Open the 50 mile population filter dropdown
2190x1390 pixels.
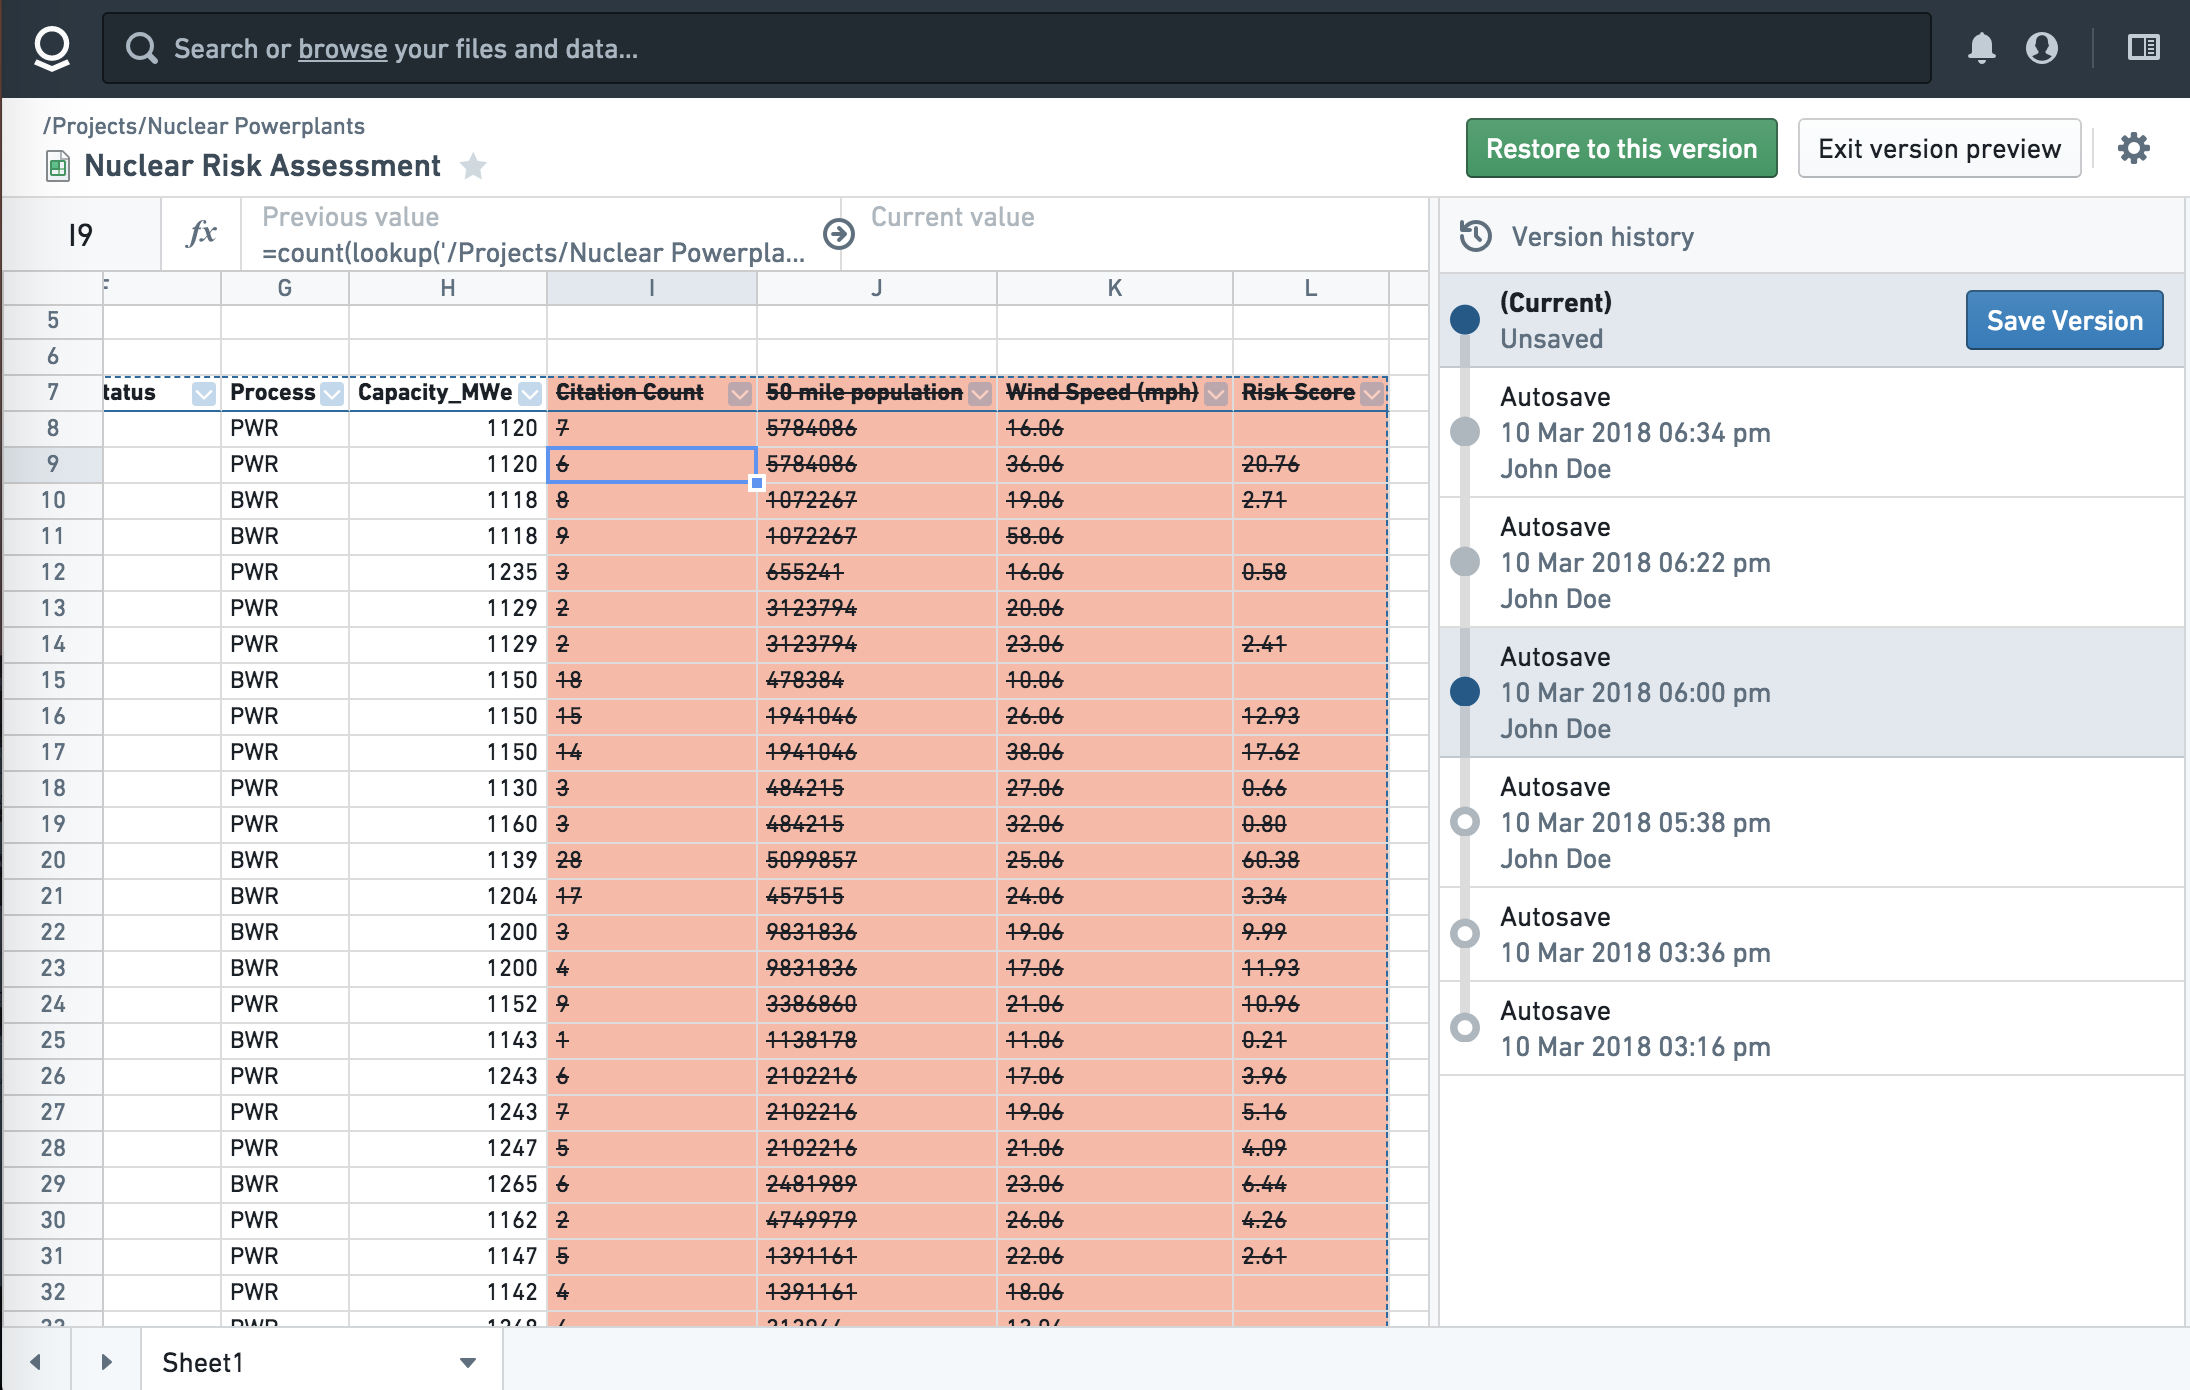(x=980, y=393)
